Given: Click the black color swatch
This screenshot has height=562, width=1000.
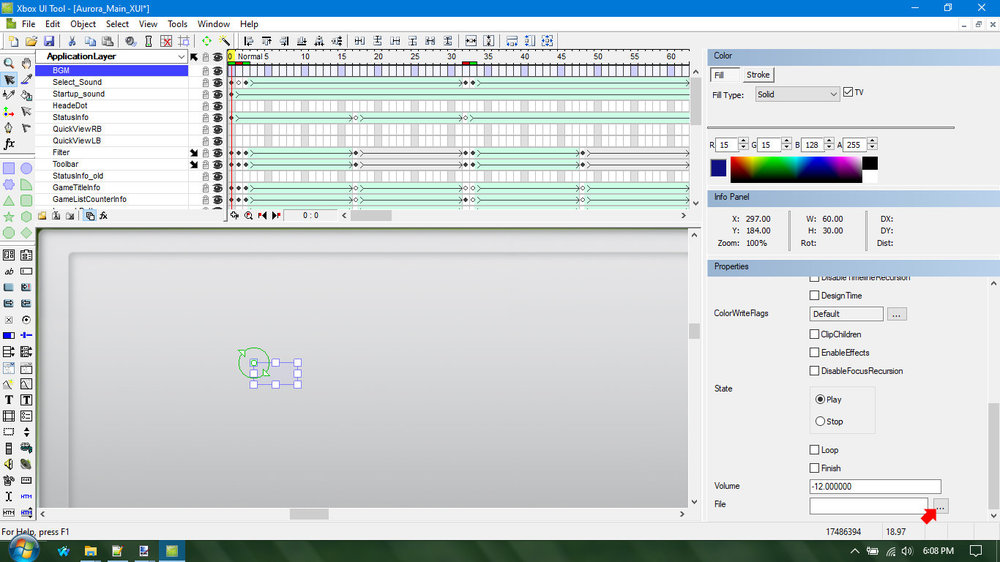Looking at the screenshot, I should pyautogui.click(x=870, y=163).
